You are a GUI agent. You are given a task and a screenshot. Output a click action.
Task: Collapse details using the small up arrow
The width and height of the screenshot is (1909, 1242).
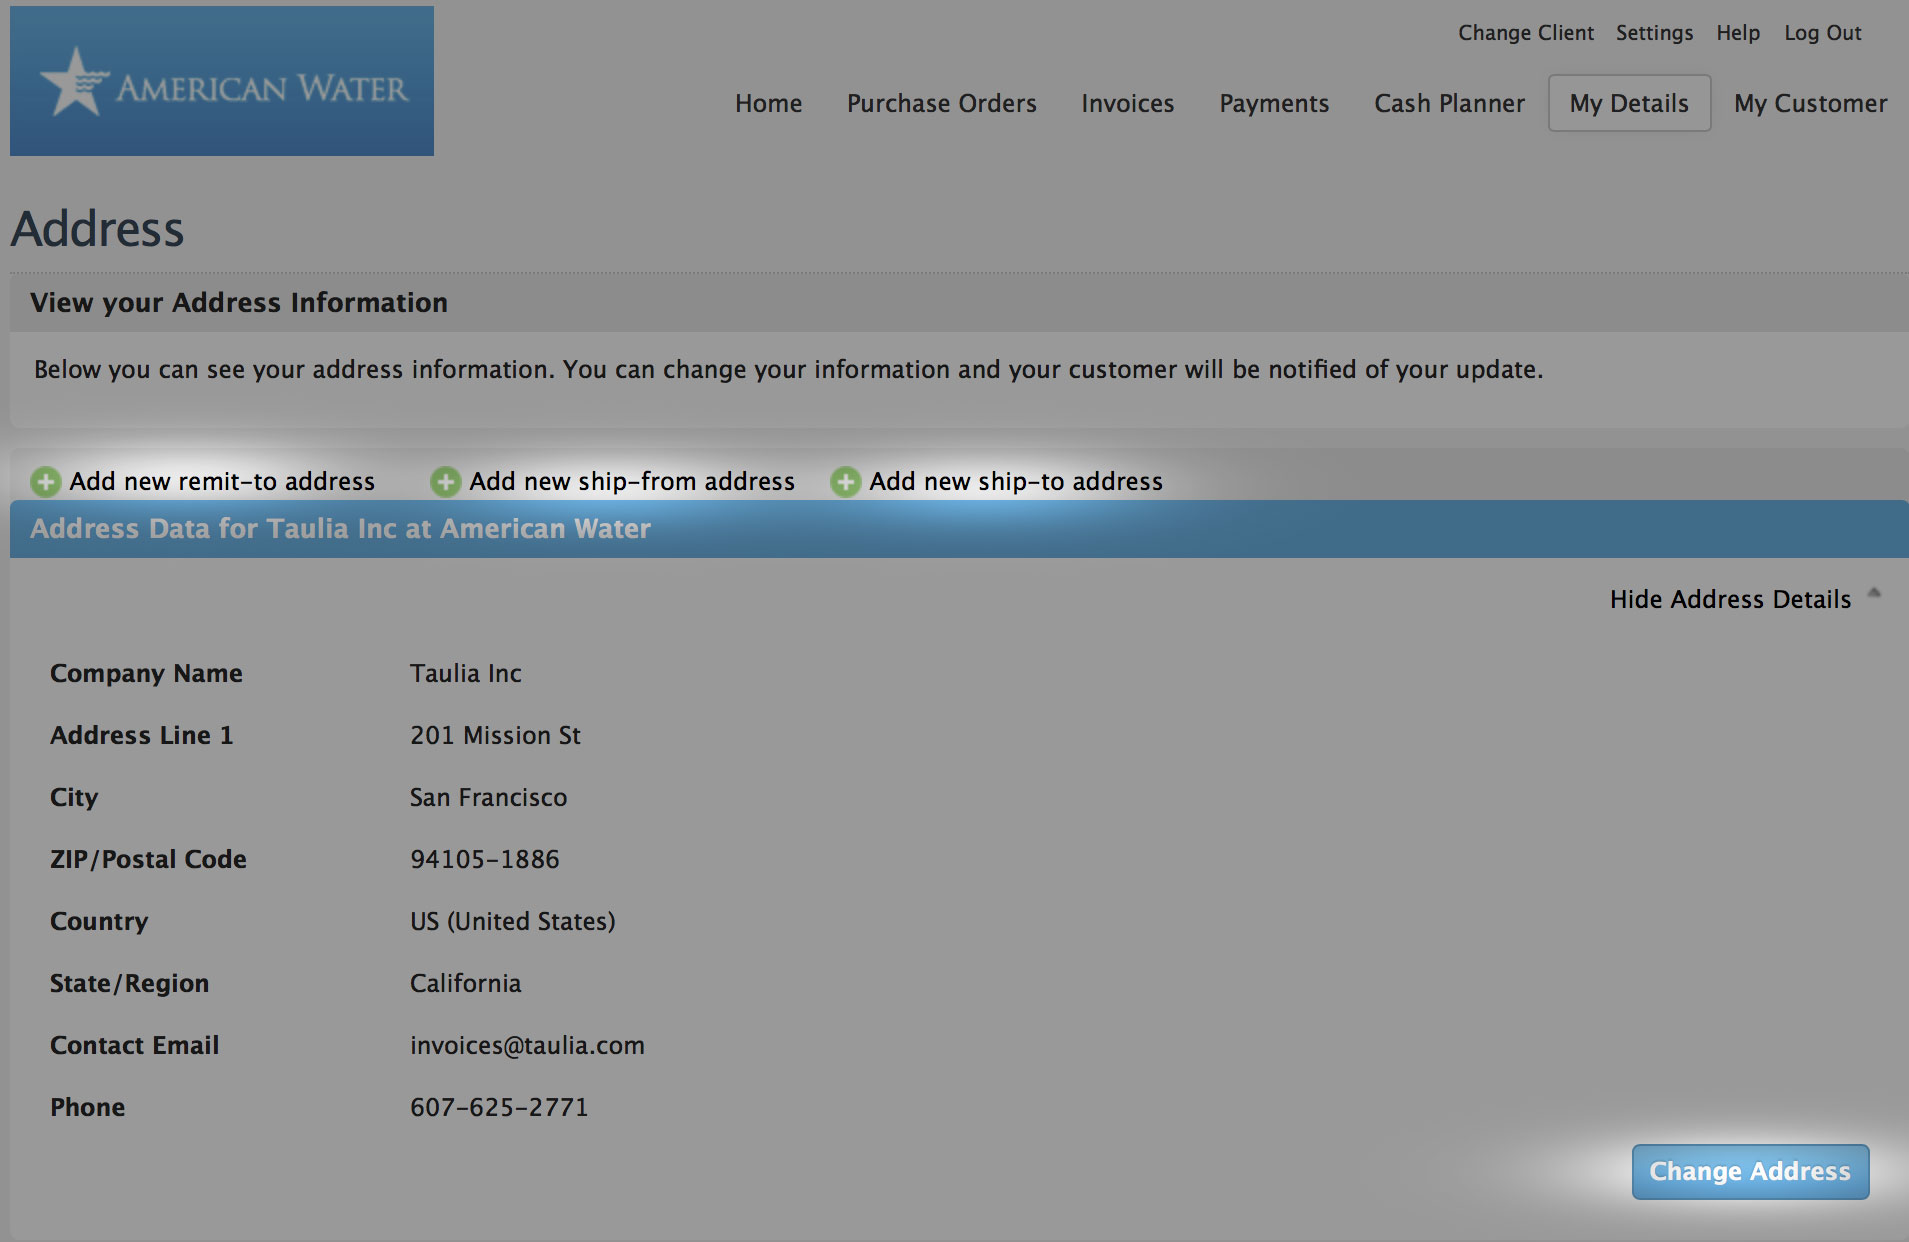click(1874, 593)
